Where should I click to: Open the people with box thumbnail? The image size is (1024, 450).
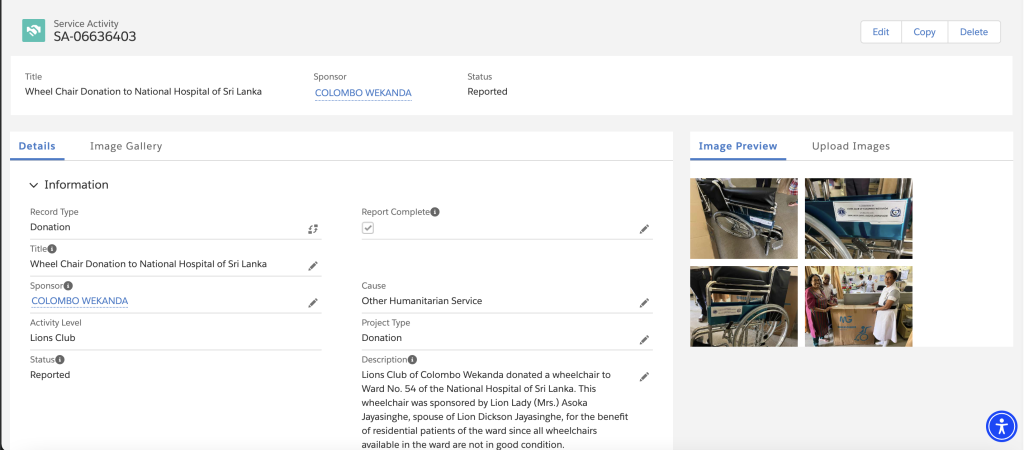click(858, 306)
